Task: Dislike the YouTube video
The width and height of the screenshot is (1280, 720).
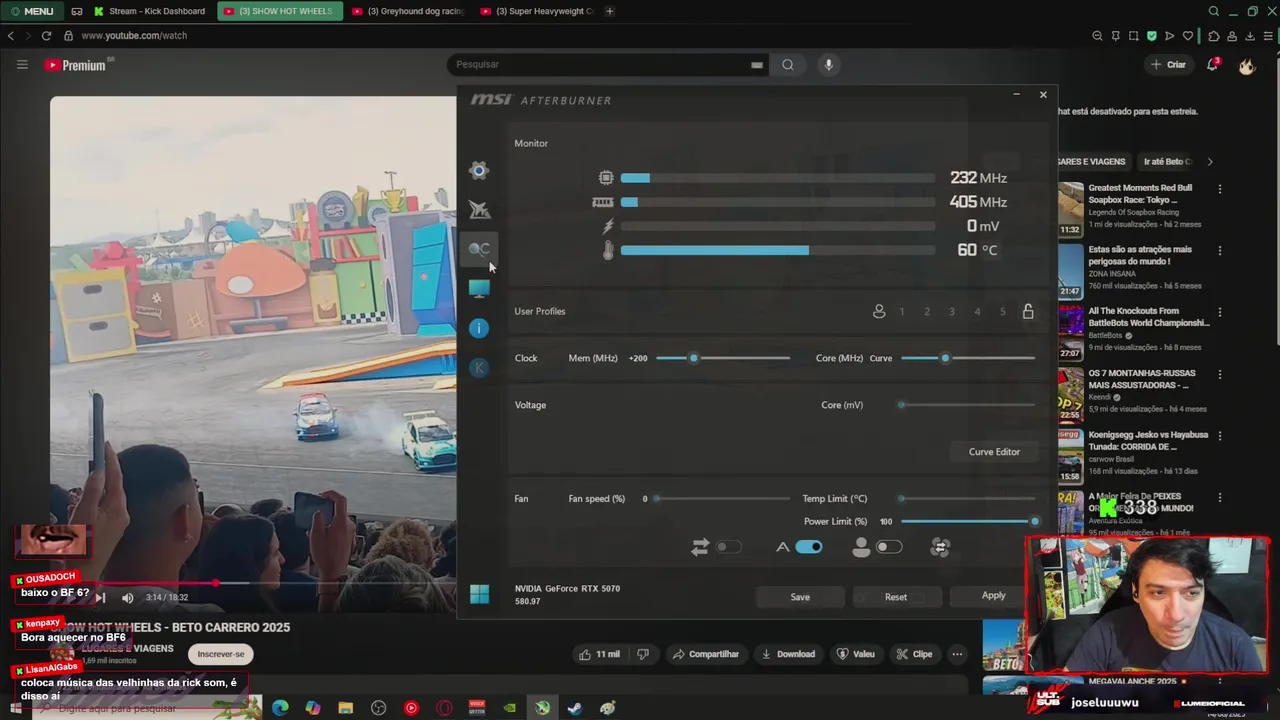Action: 643,654
